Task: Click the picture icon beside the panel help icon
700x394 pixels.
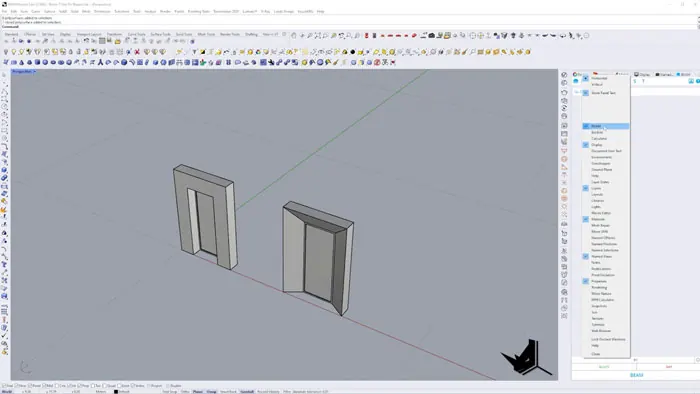Action: click(x=691, y=81)
